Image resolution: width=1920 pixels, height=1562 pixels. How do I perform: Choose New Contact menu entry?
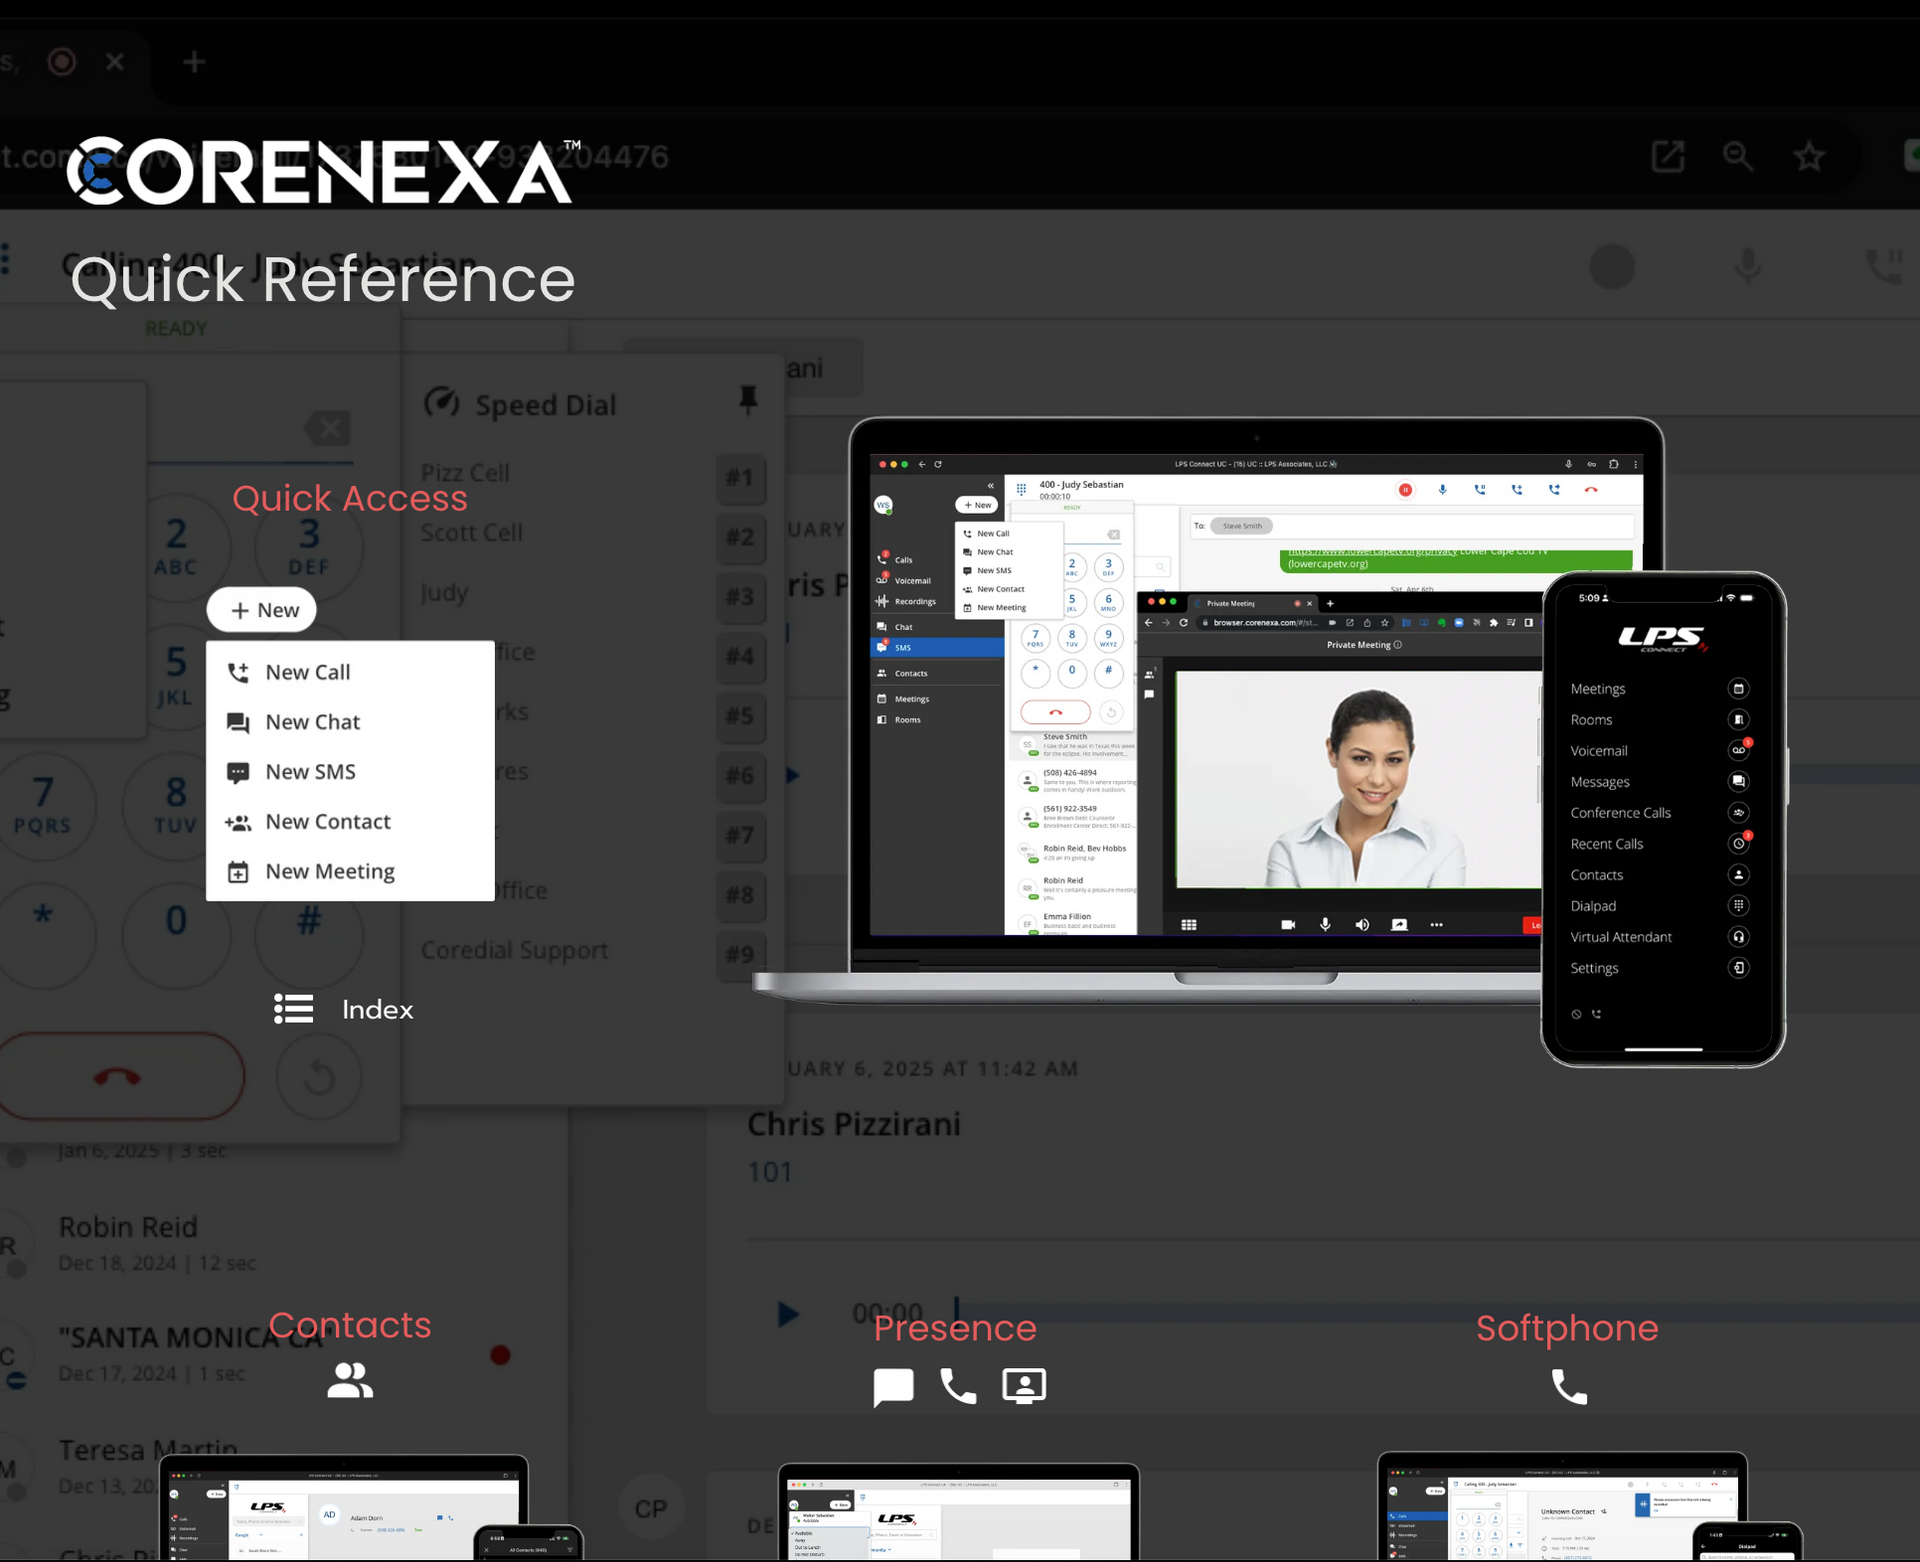[x=327, y=822]
